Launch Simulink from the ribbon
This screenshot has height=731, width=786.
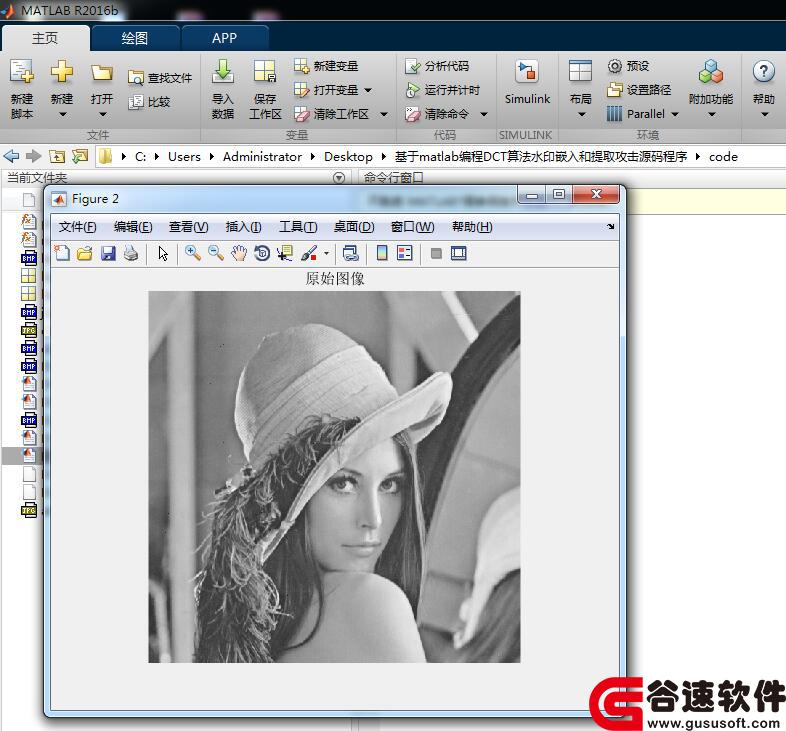click(527, 83)
